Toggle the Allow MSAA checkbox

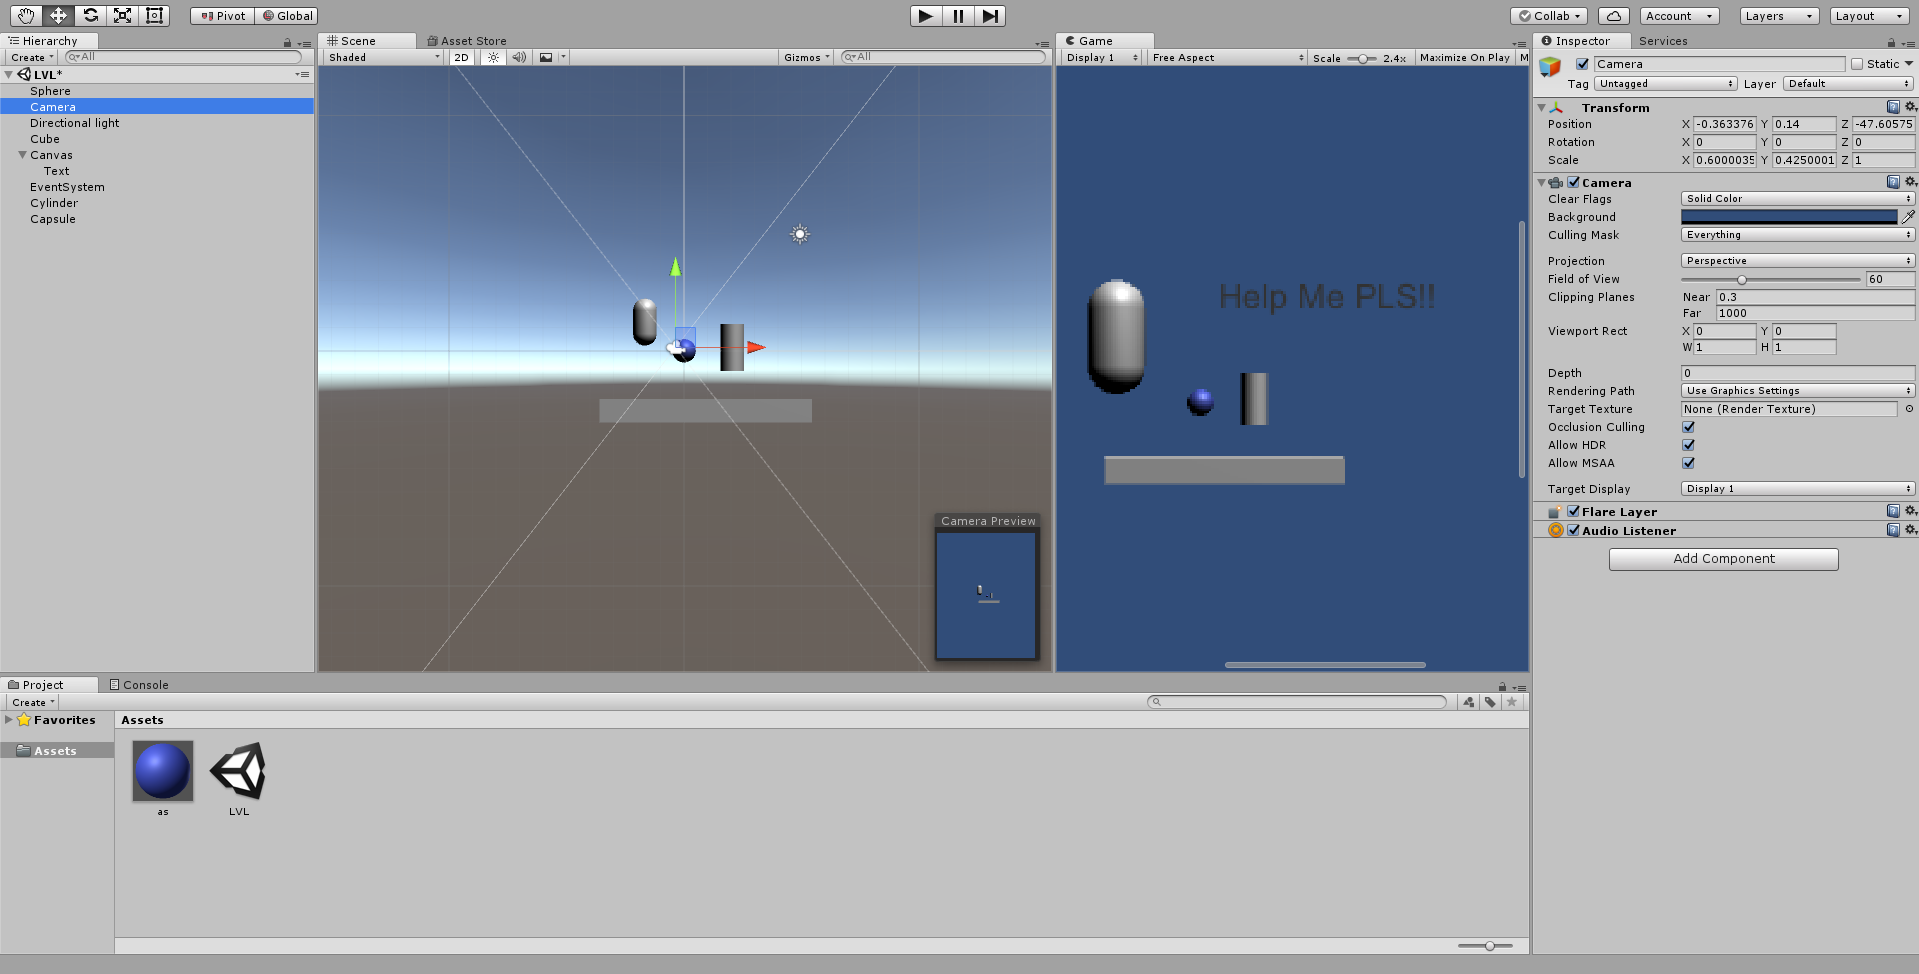(x=1687, y=463)
